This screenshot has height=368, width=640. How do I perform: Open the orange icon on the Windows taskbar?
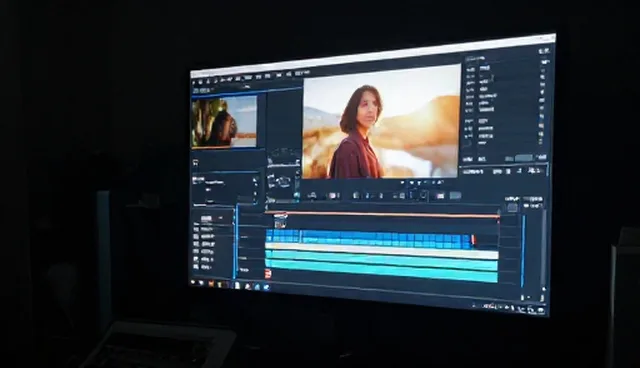(211, 284)
